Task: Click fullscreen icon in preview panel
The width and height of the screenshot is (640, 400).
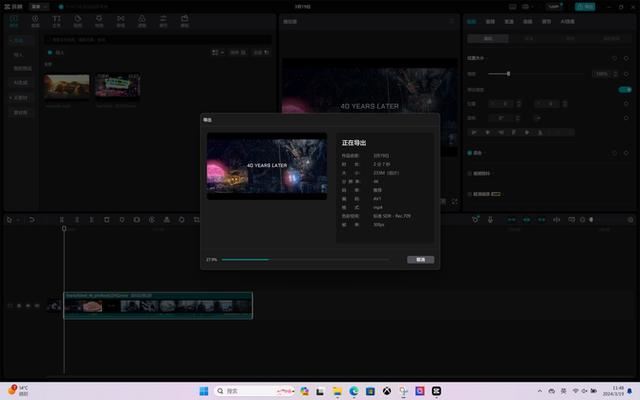Action: pos(455,201)
